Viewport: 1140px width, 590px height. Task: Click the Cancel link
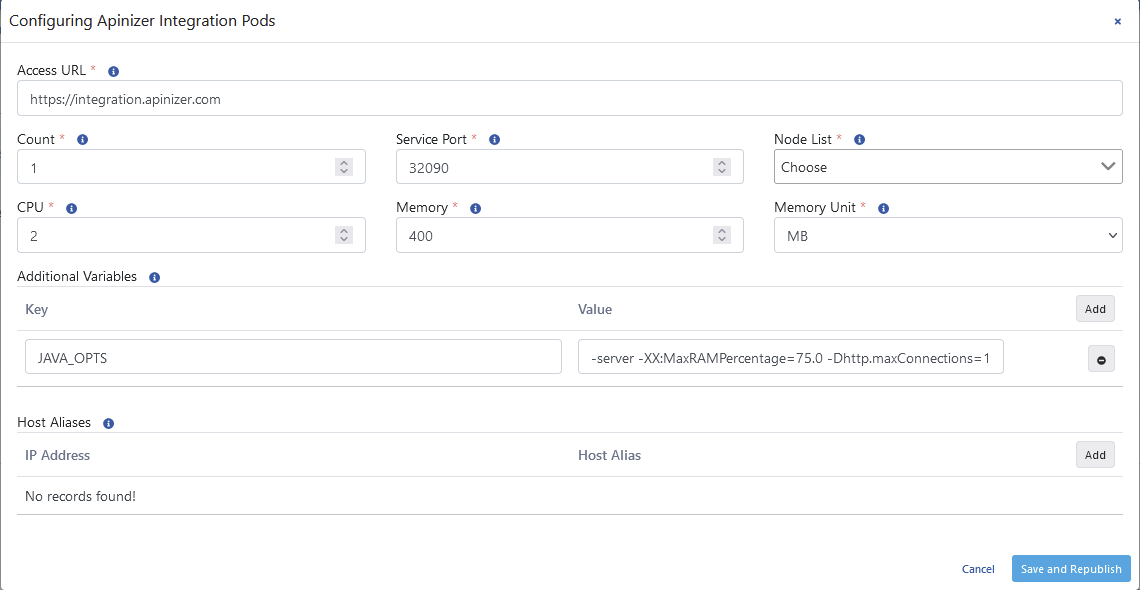[978, 568]
